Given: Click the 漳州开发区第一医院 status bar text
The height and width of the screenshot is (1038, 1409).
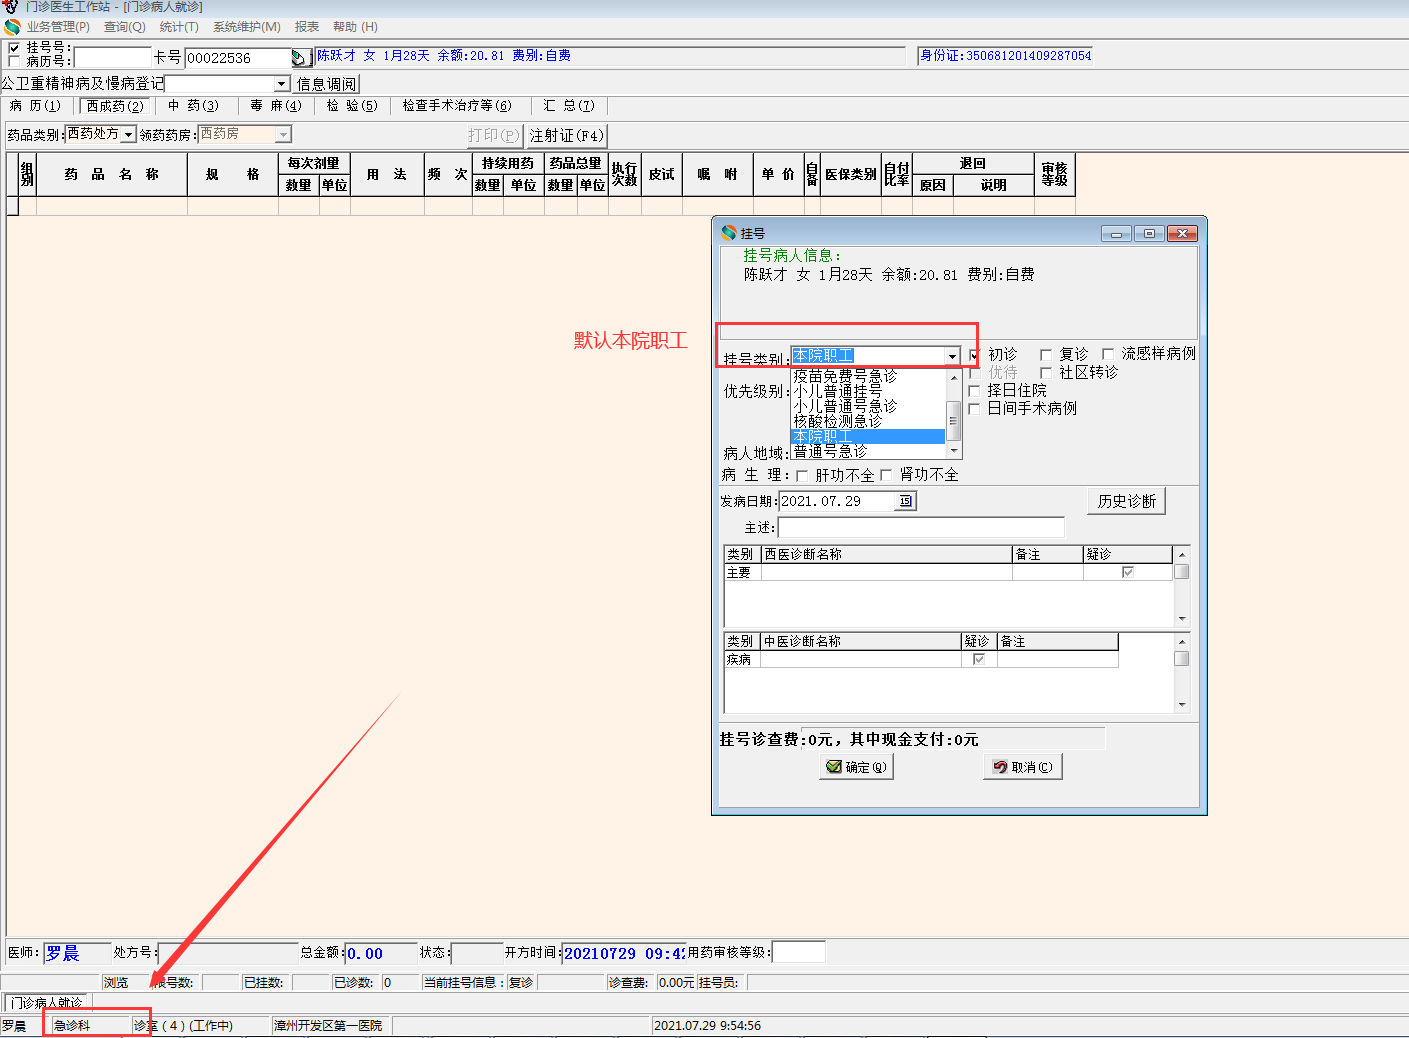Looking at the screenshot, I should 329,1026.
